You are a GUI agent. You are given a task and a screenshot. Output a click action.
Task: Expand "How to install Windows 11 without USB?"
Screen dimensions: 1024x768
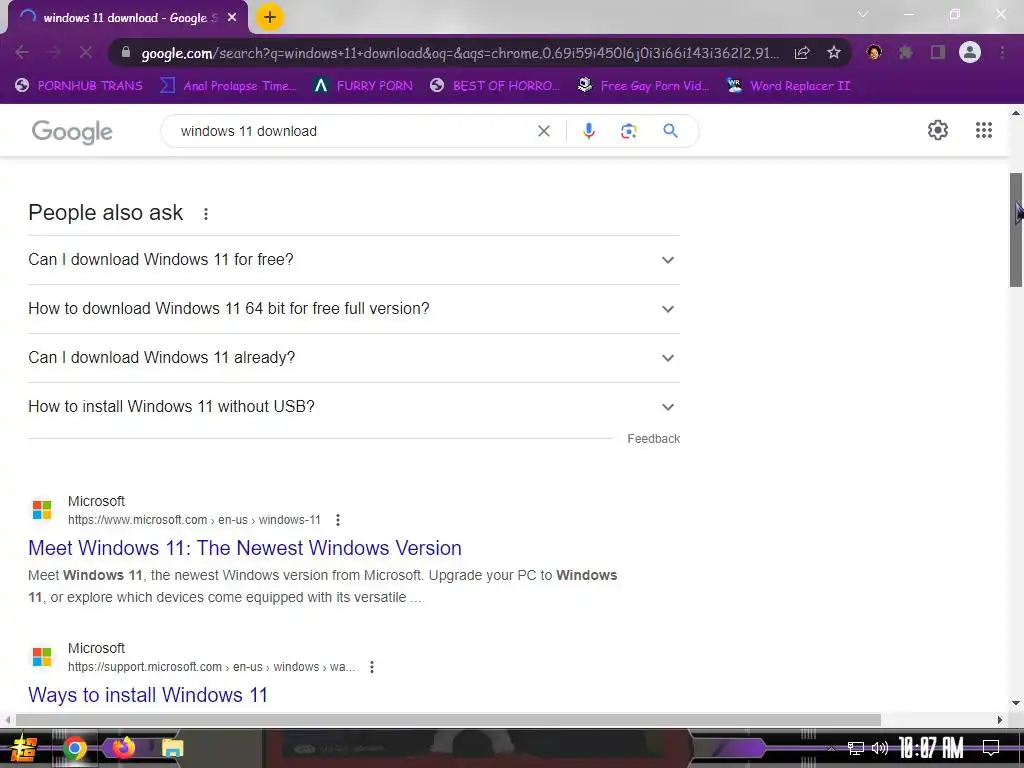click(354, 407)
